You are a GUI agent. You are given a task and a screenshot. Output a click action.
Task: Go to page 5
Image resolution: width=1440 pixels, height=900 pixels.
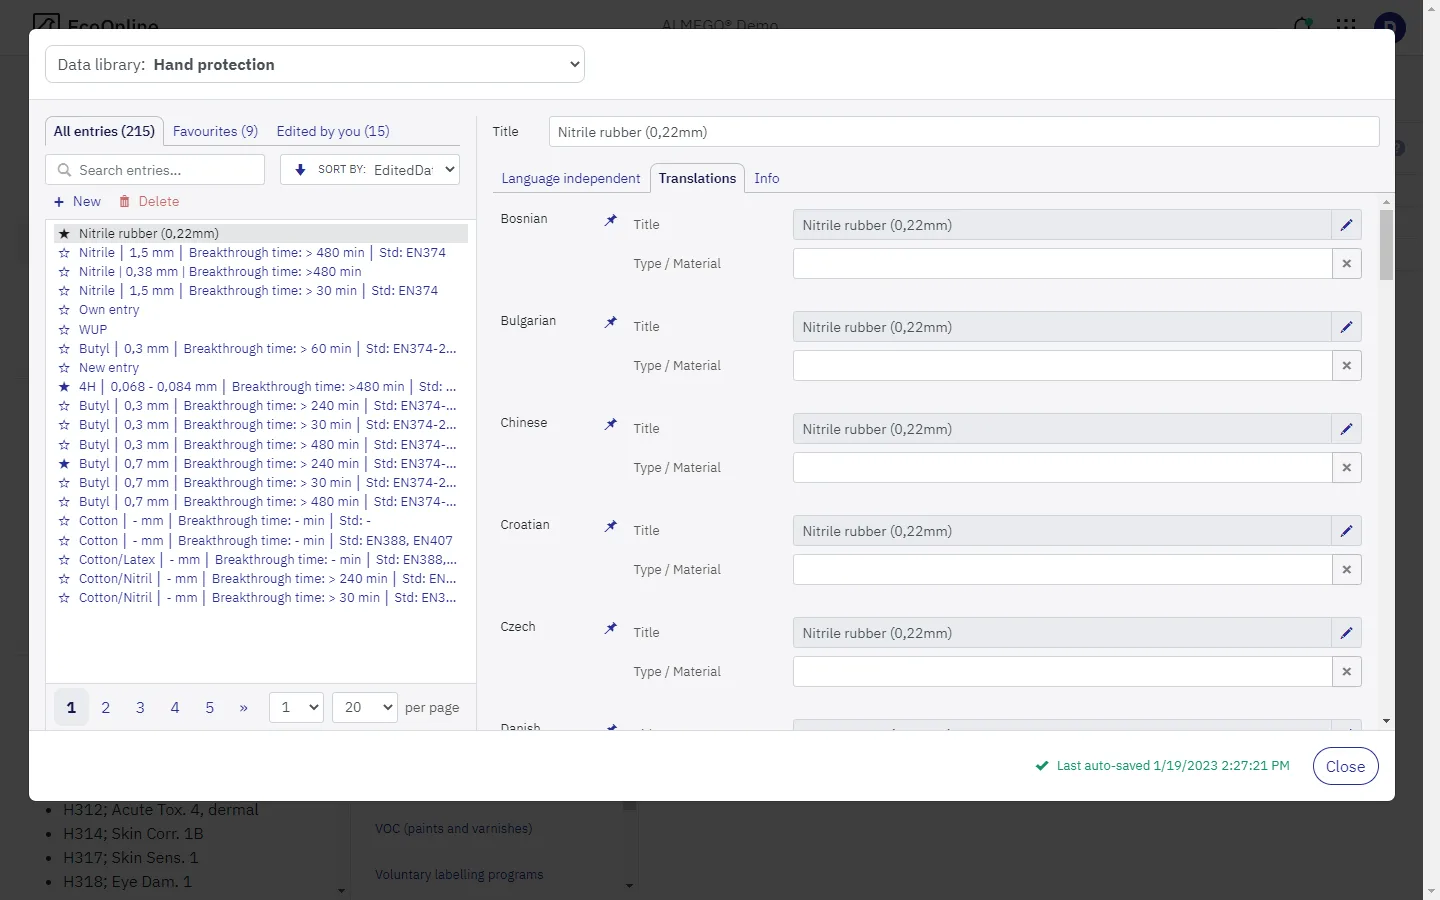click(209, 707)
